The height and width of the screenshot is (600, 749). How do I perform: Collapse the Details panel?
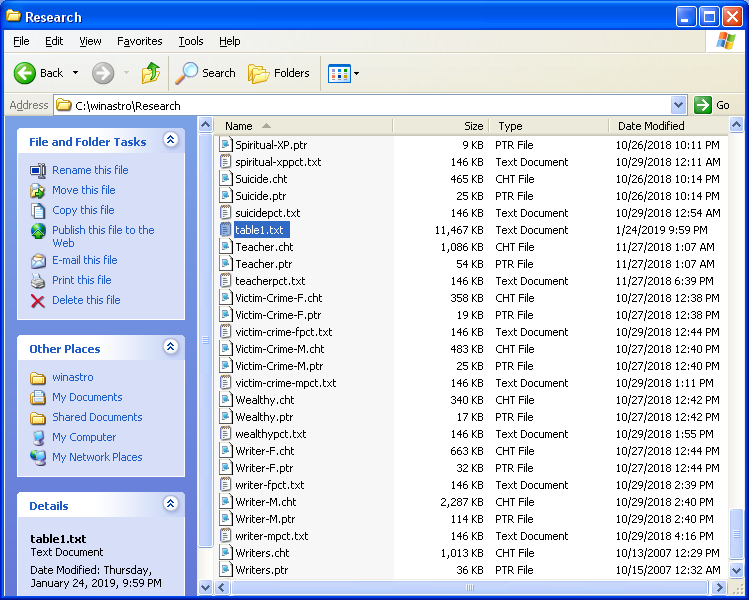[x=171, y=504]
